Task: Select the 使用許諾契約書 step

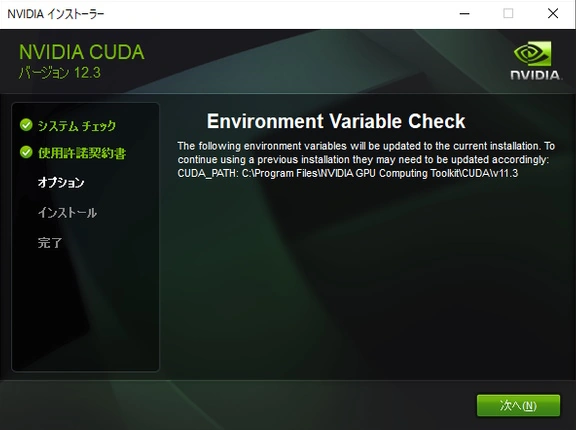Action: [x=82, y=153]
